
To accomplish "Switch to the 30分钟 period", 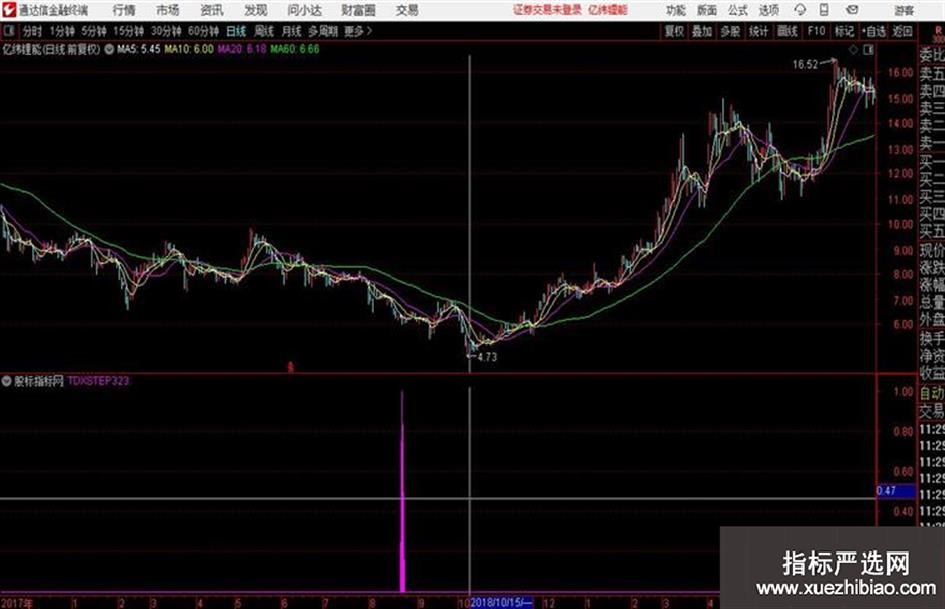I will [x=166, y=31].
